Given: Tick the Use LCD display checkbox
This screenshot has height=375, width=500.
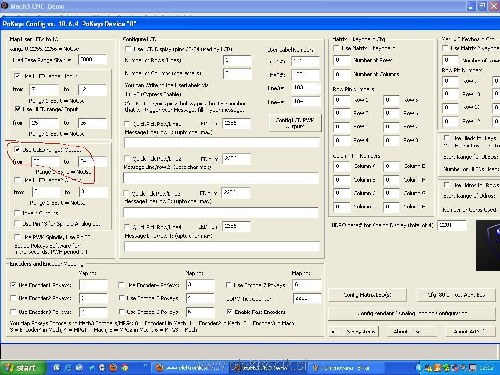Looking at the screenshot, I should click(x=128, y=49).
